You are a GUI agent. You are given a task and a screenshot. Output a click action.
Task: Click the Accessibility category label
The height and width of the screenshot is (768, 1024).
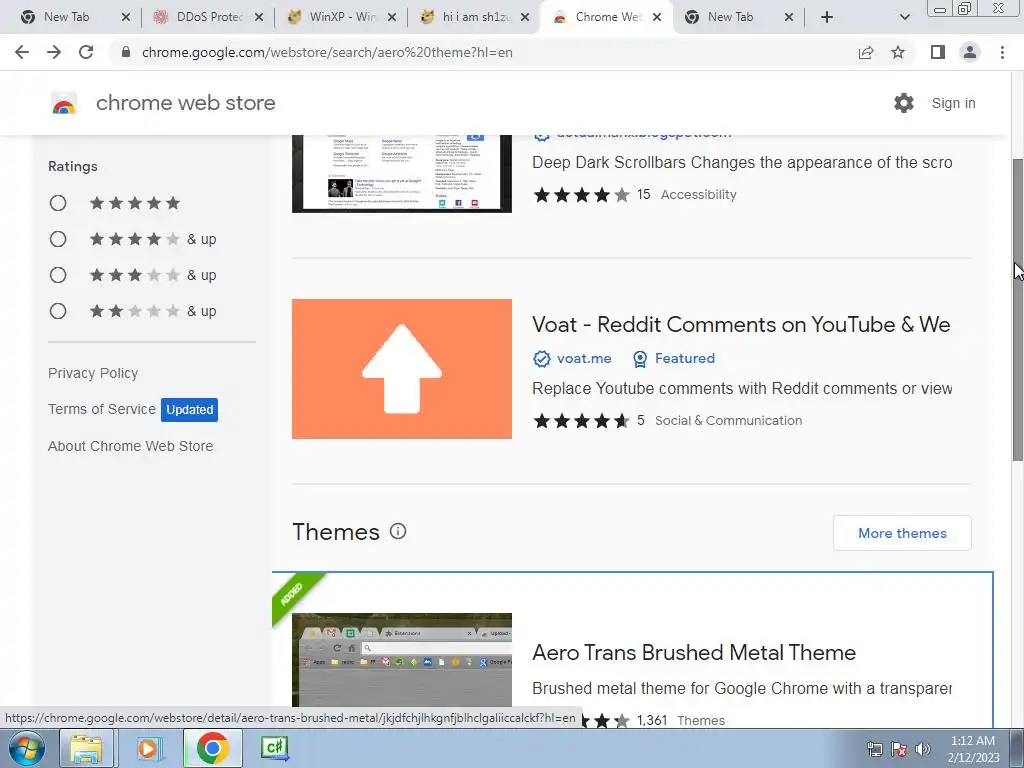point(698,195)
